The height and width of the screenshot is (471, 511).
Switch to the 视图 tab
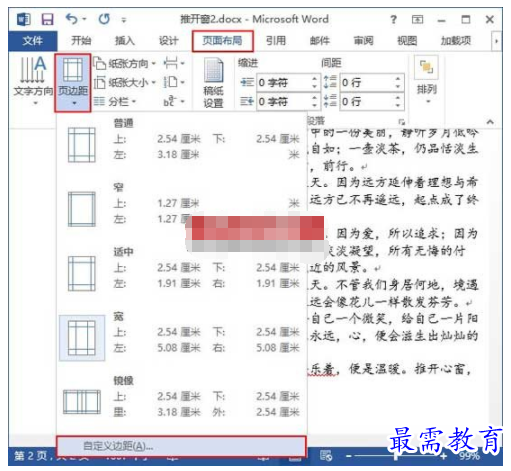(407, 41)
